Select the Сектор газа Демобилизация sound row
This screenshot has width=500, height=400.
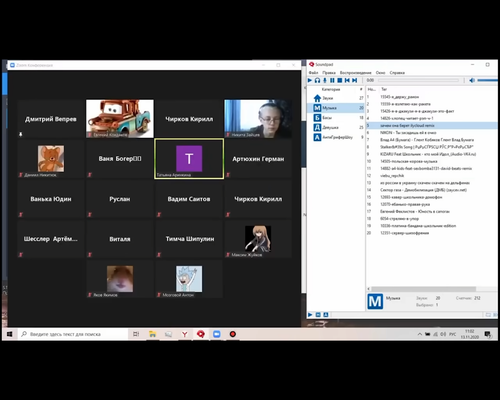tap(432, 190)
